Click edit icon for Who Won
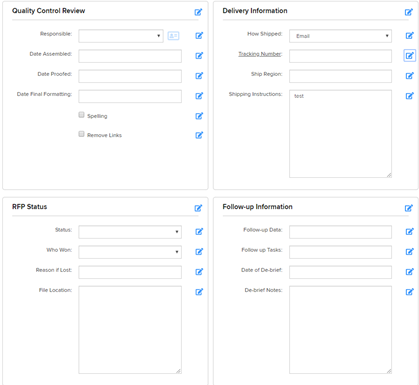The image size is (419, 385). 199,252
